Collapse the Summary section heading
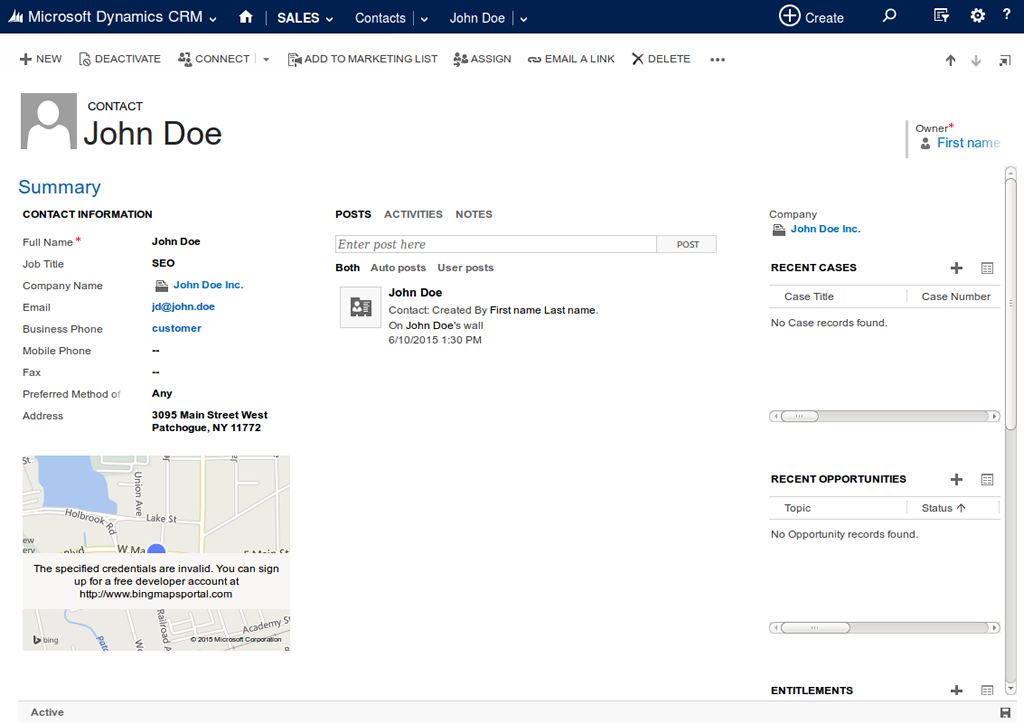The image size is (1024, 724). pyautogui.click(x=59, y=187)
